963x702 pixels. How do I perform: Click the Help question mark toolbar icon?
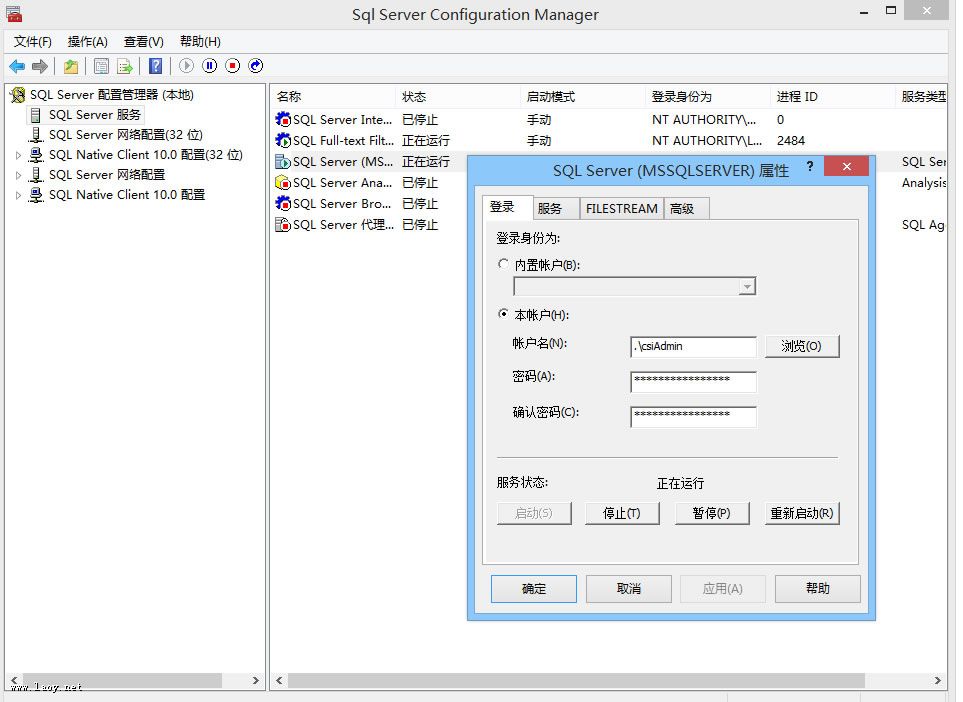156,66
